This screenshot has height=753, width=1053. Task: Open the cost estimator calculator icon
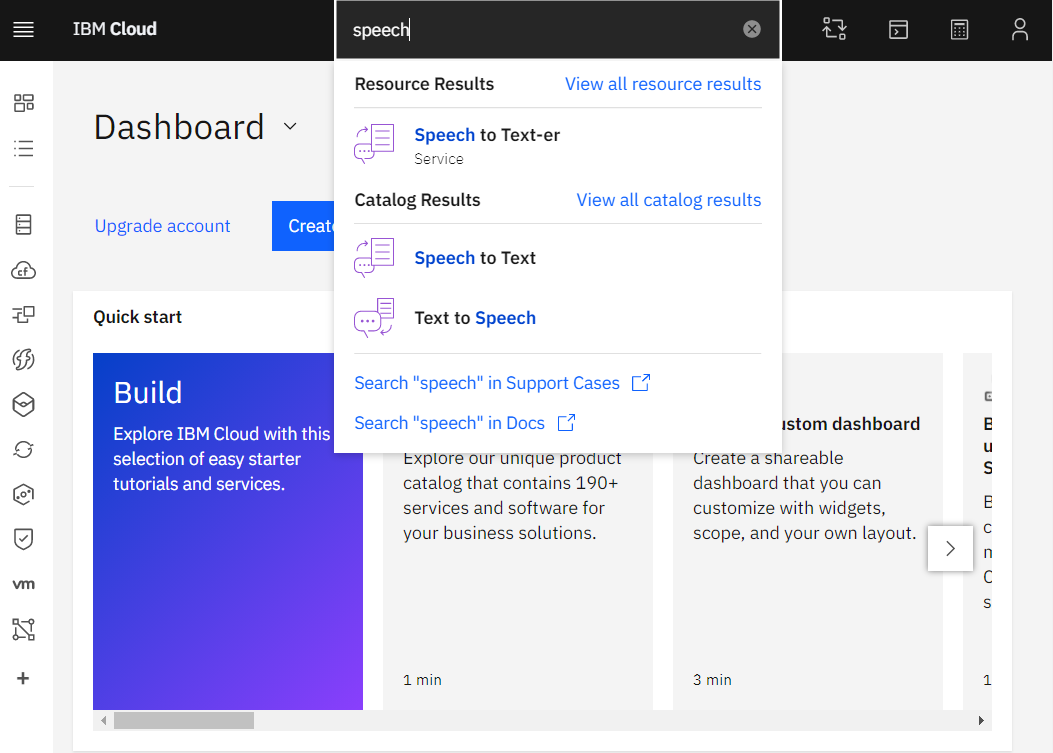959,30
